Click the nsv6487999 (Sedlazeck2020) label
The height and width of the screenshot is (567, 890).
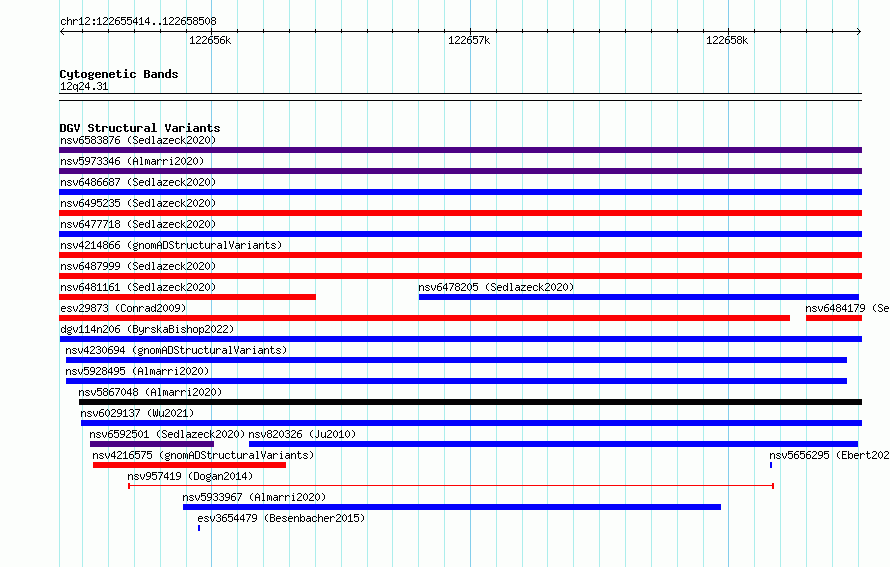[x=138, y=266]
